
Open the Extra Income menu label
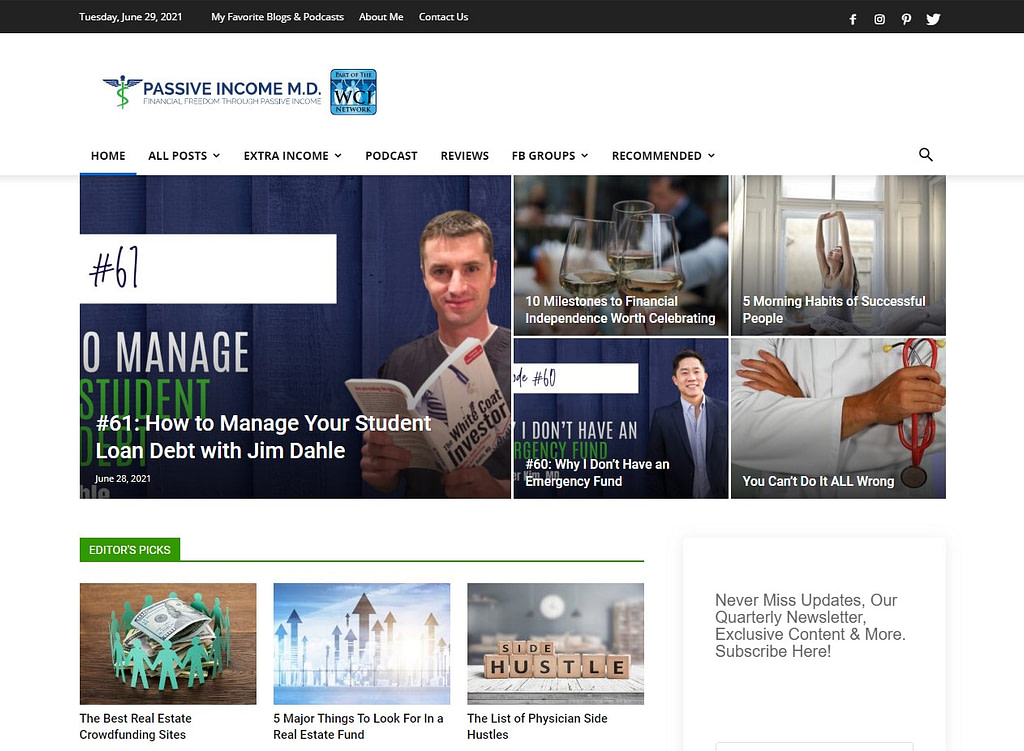(286, 155)
